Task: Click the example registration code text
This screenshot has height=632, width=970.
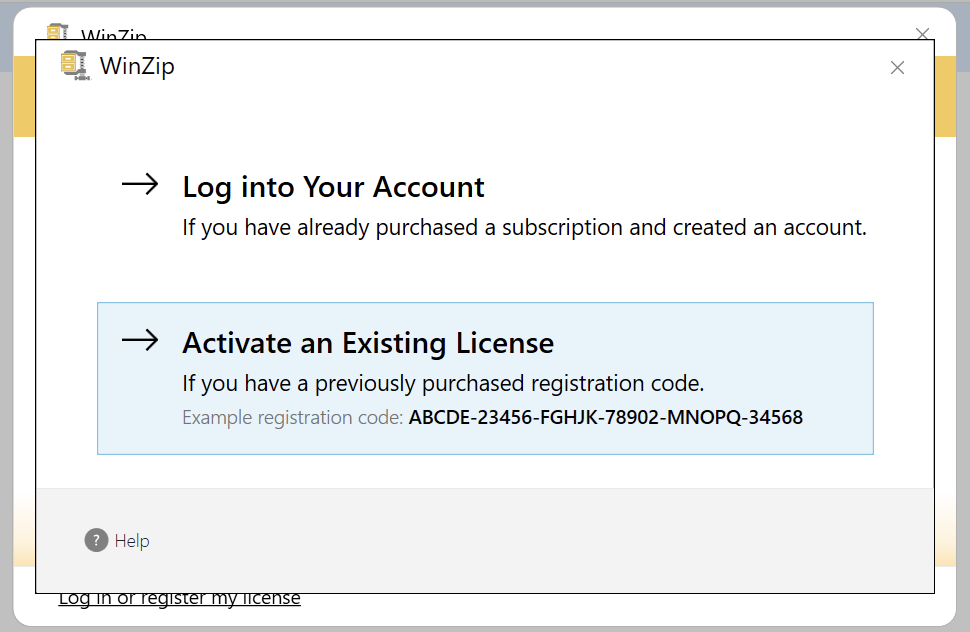Action: (x=494, y=417)
